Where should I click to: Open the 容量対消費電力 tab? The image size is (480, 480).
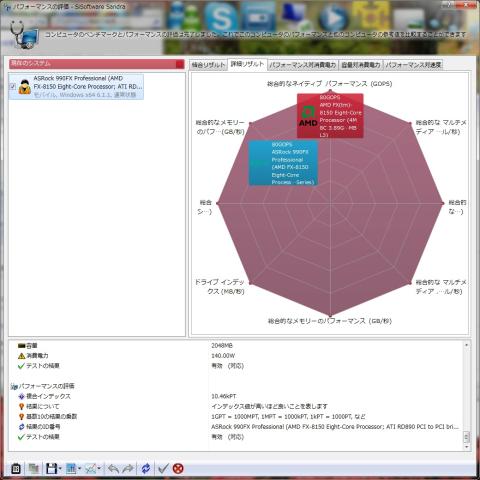point(361,65)
